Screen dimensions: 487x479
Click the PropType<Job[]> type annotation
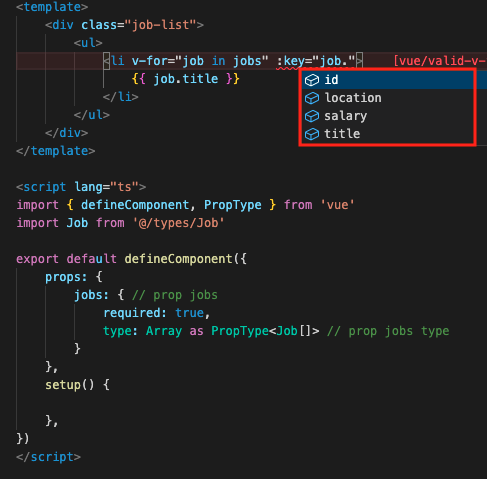point(265,331)
